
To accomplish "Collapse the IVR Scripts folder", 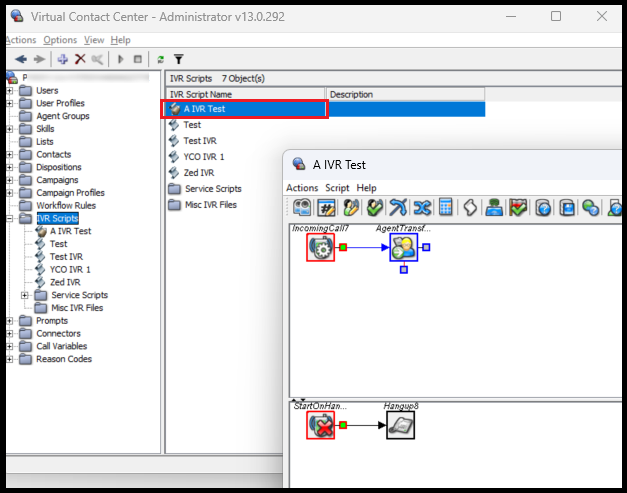I will (x=10, y=219).
